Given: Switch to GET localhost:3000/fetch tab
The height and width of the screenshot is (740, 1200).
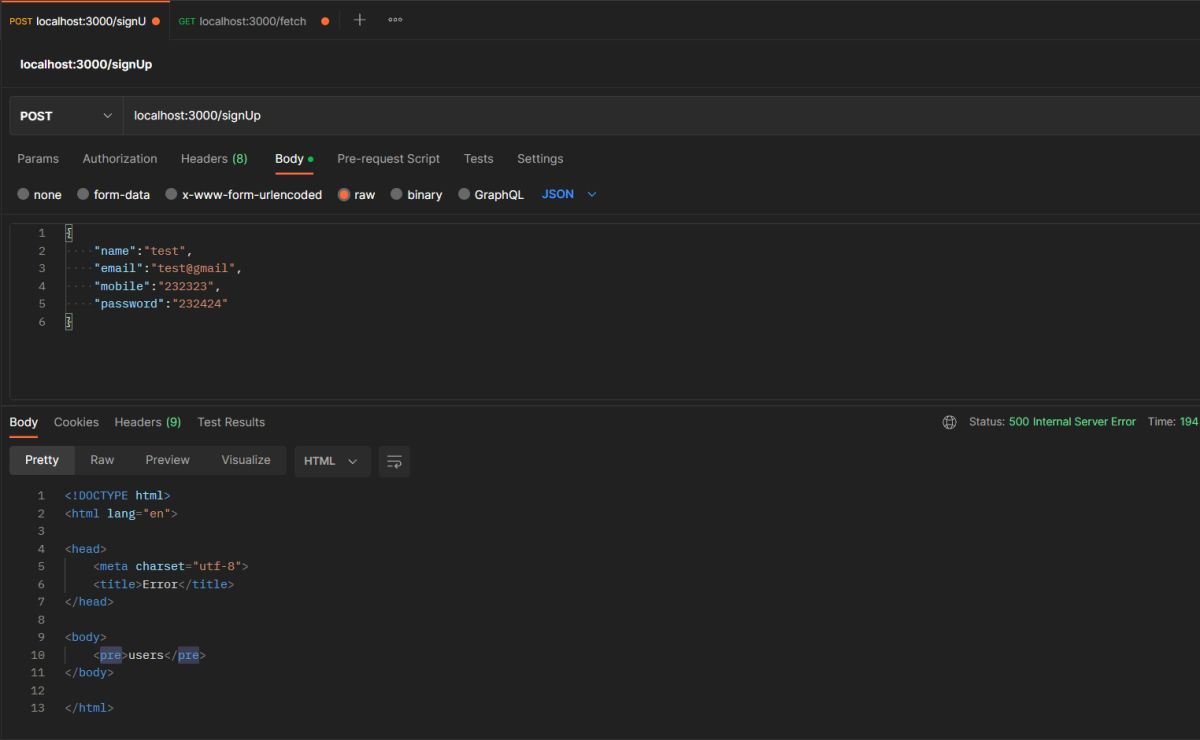Looking at the screenshot, I should click(254, 21).
